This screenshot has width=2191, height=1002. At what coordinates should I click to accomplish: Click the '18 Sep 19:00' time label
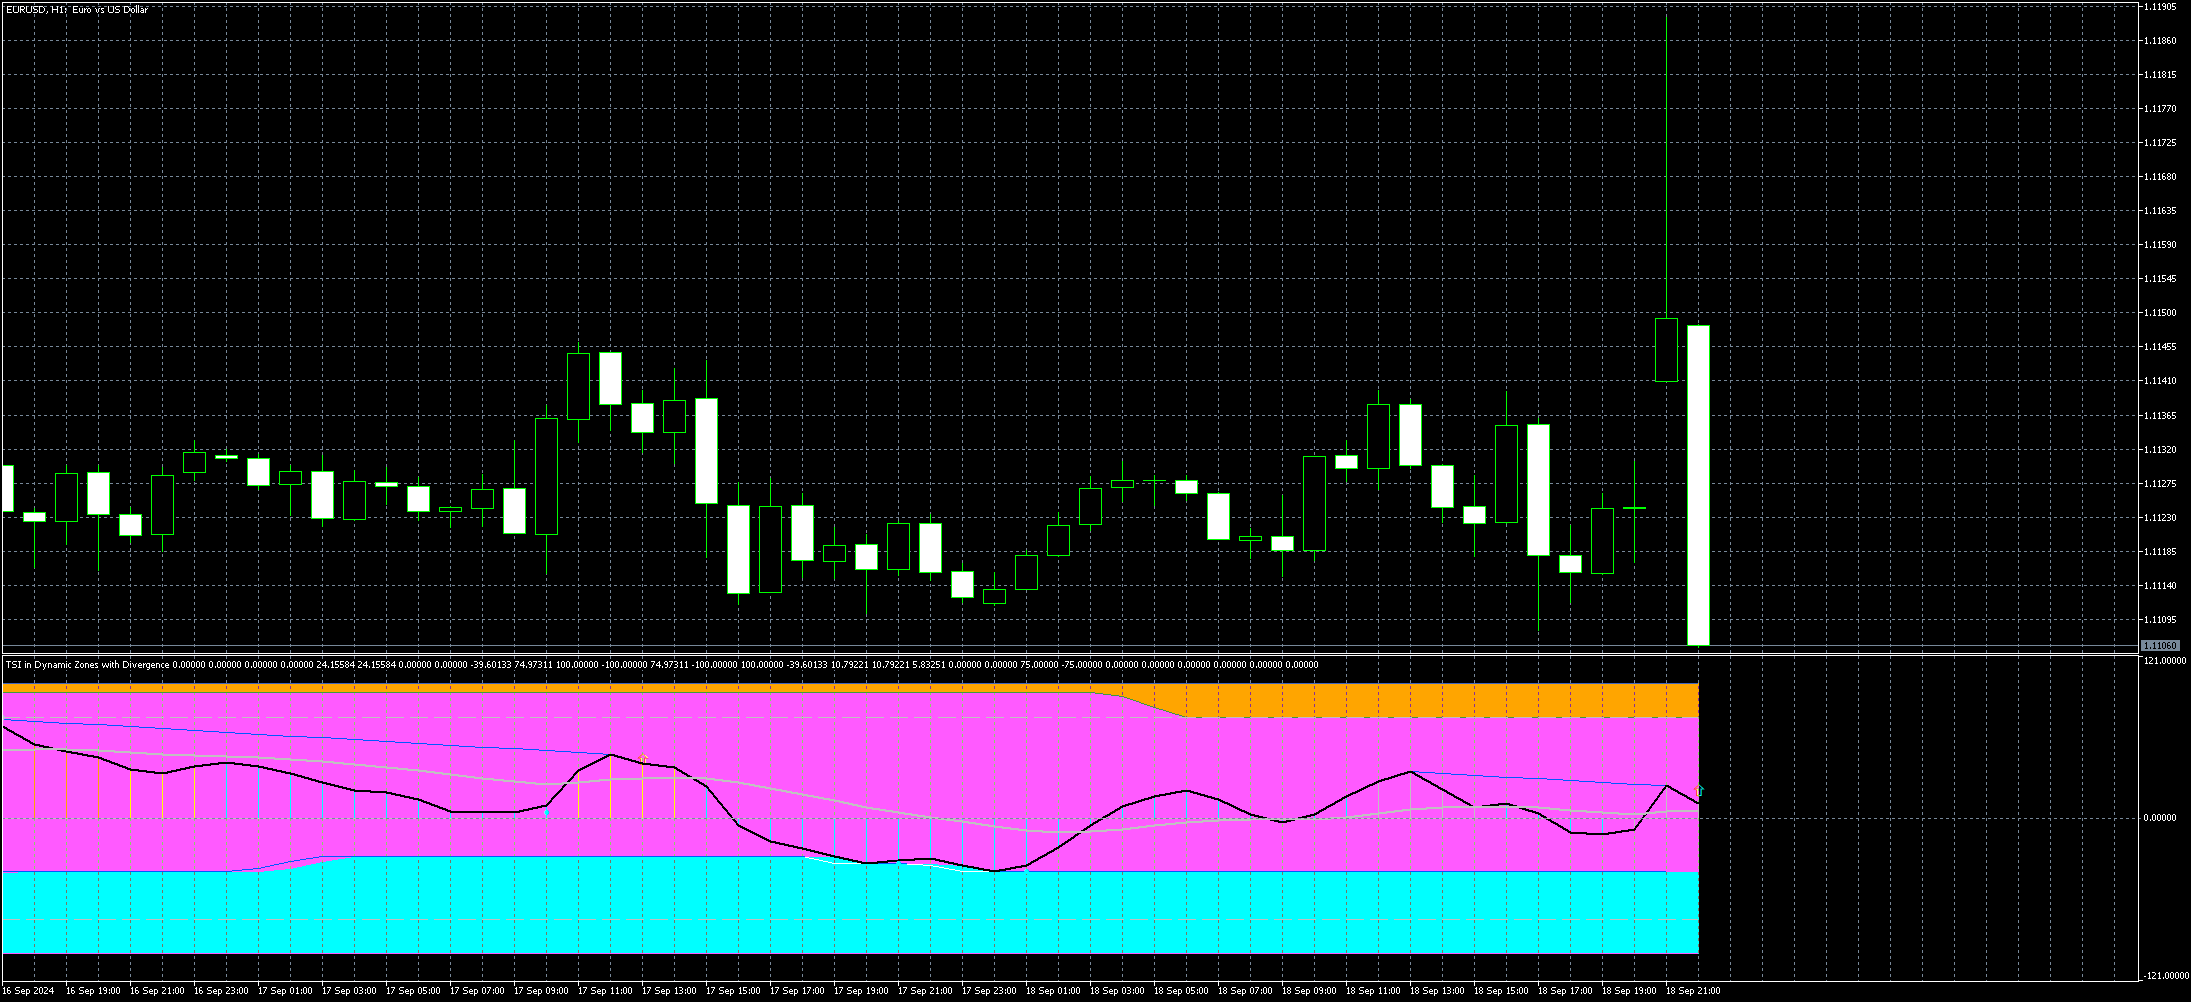1629,991
